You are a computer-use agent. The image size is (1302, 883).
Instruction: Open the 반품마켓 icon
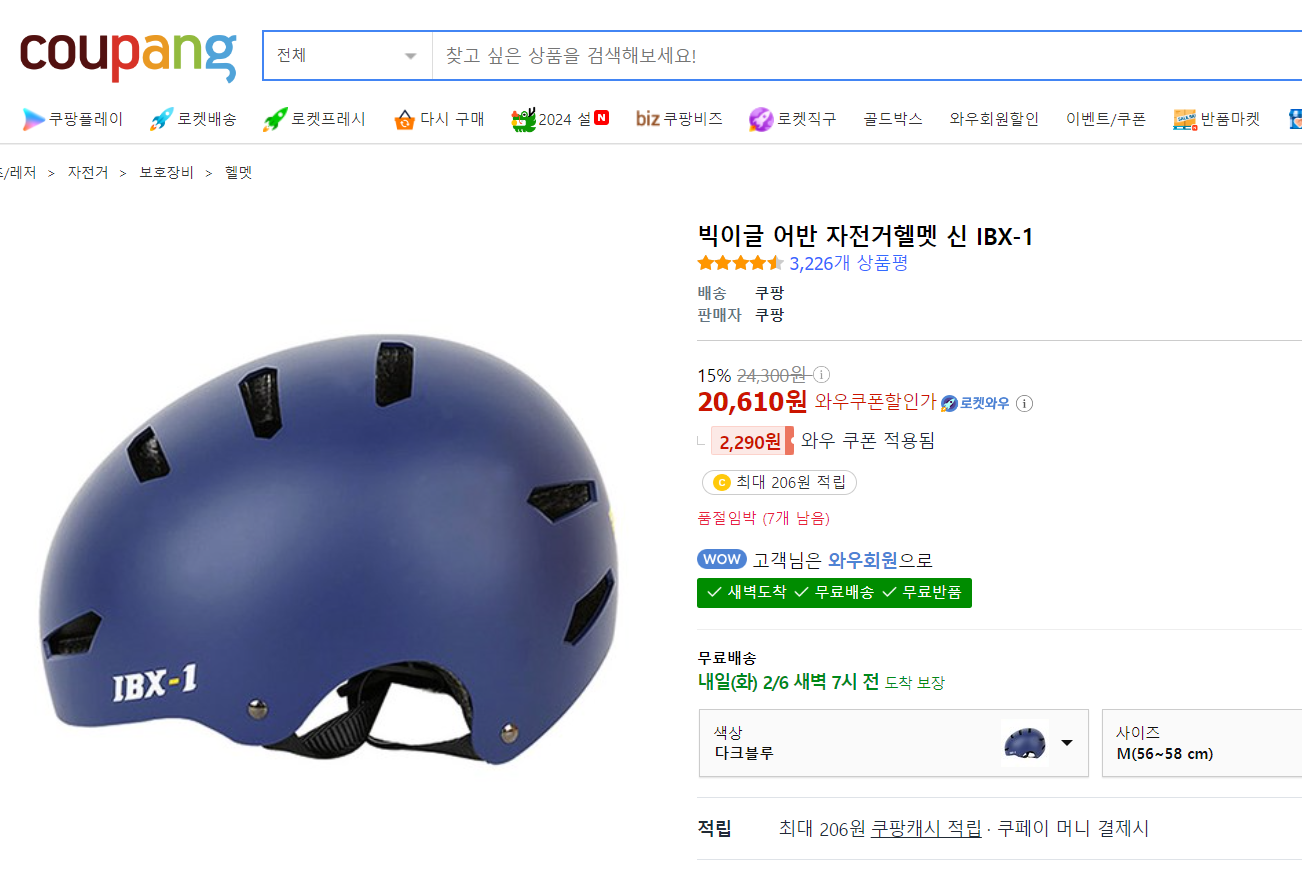[x=1185, y=119]
